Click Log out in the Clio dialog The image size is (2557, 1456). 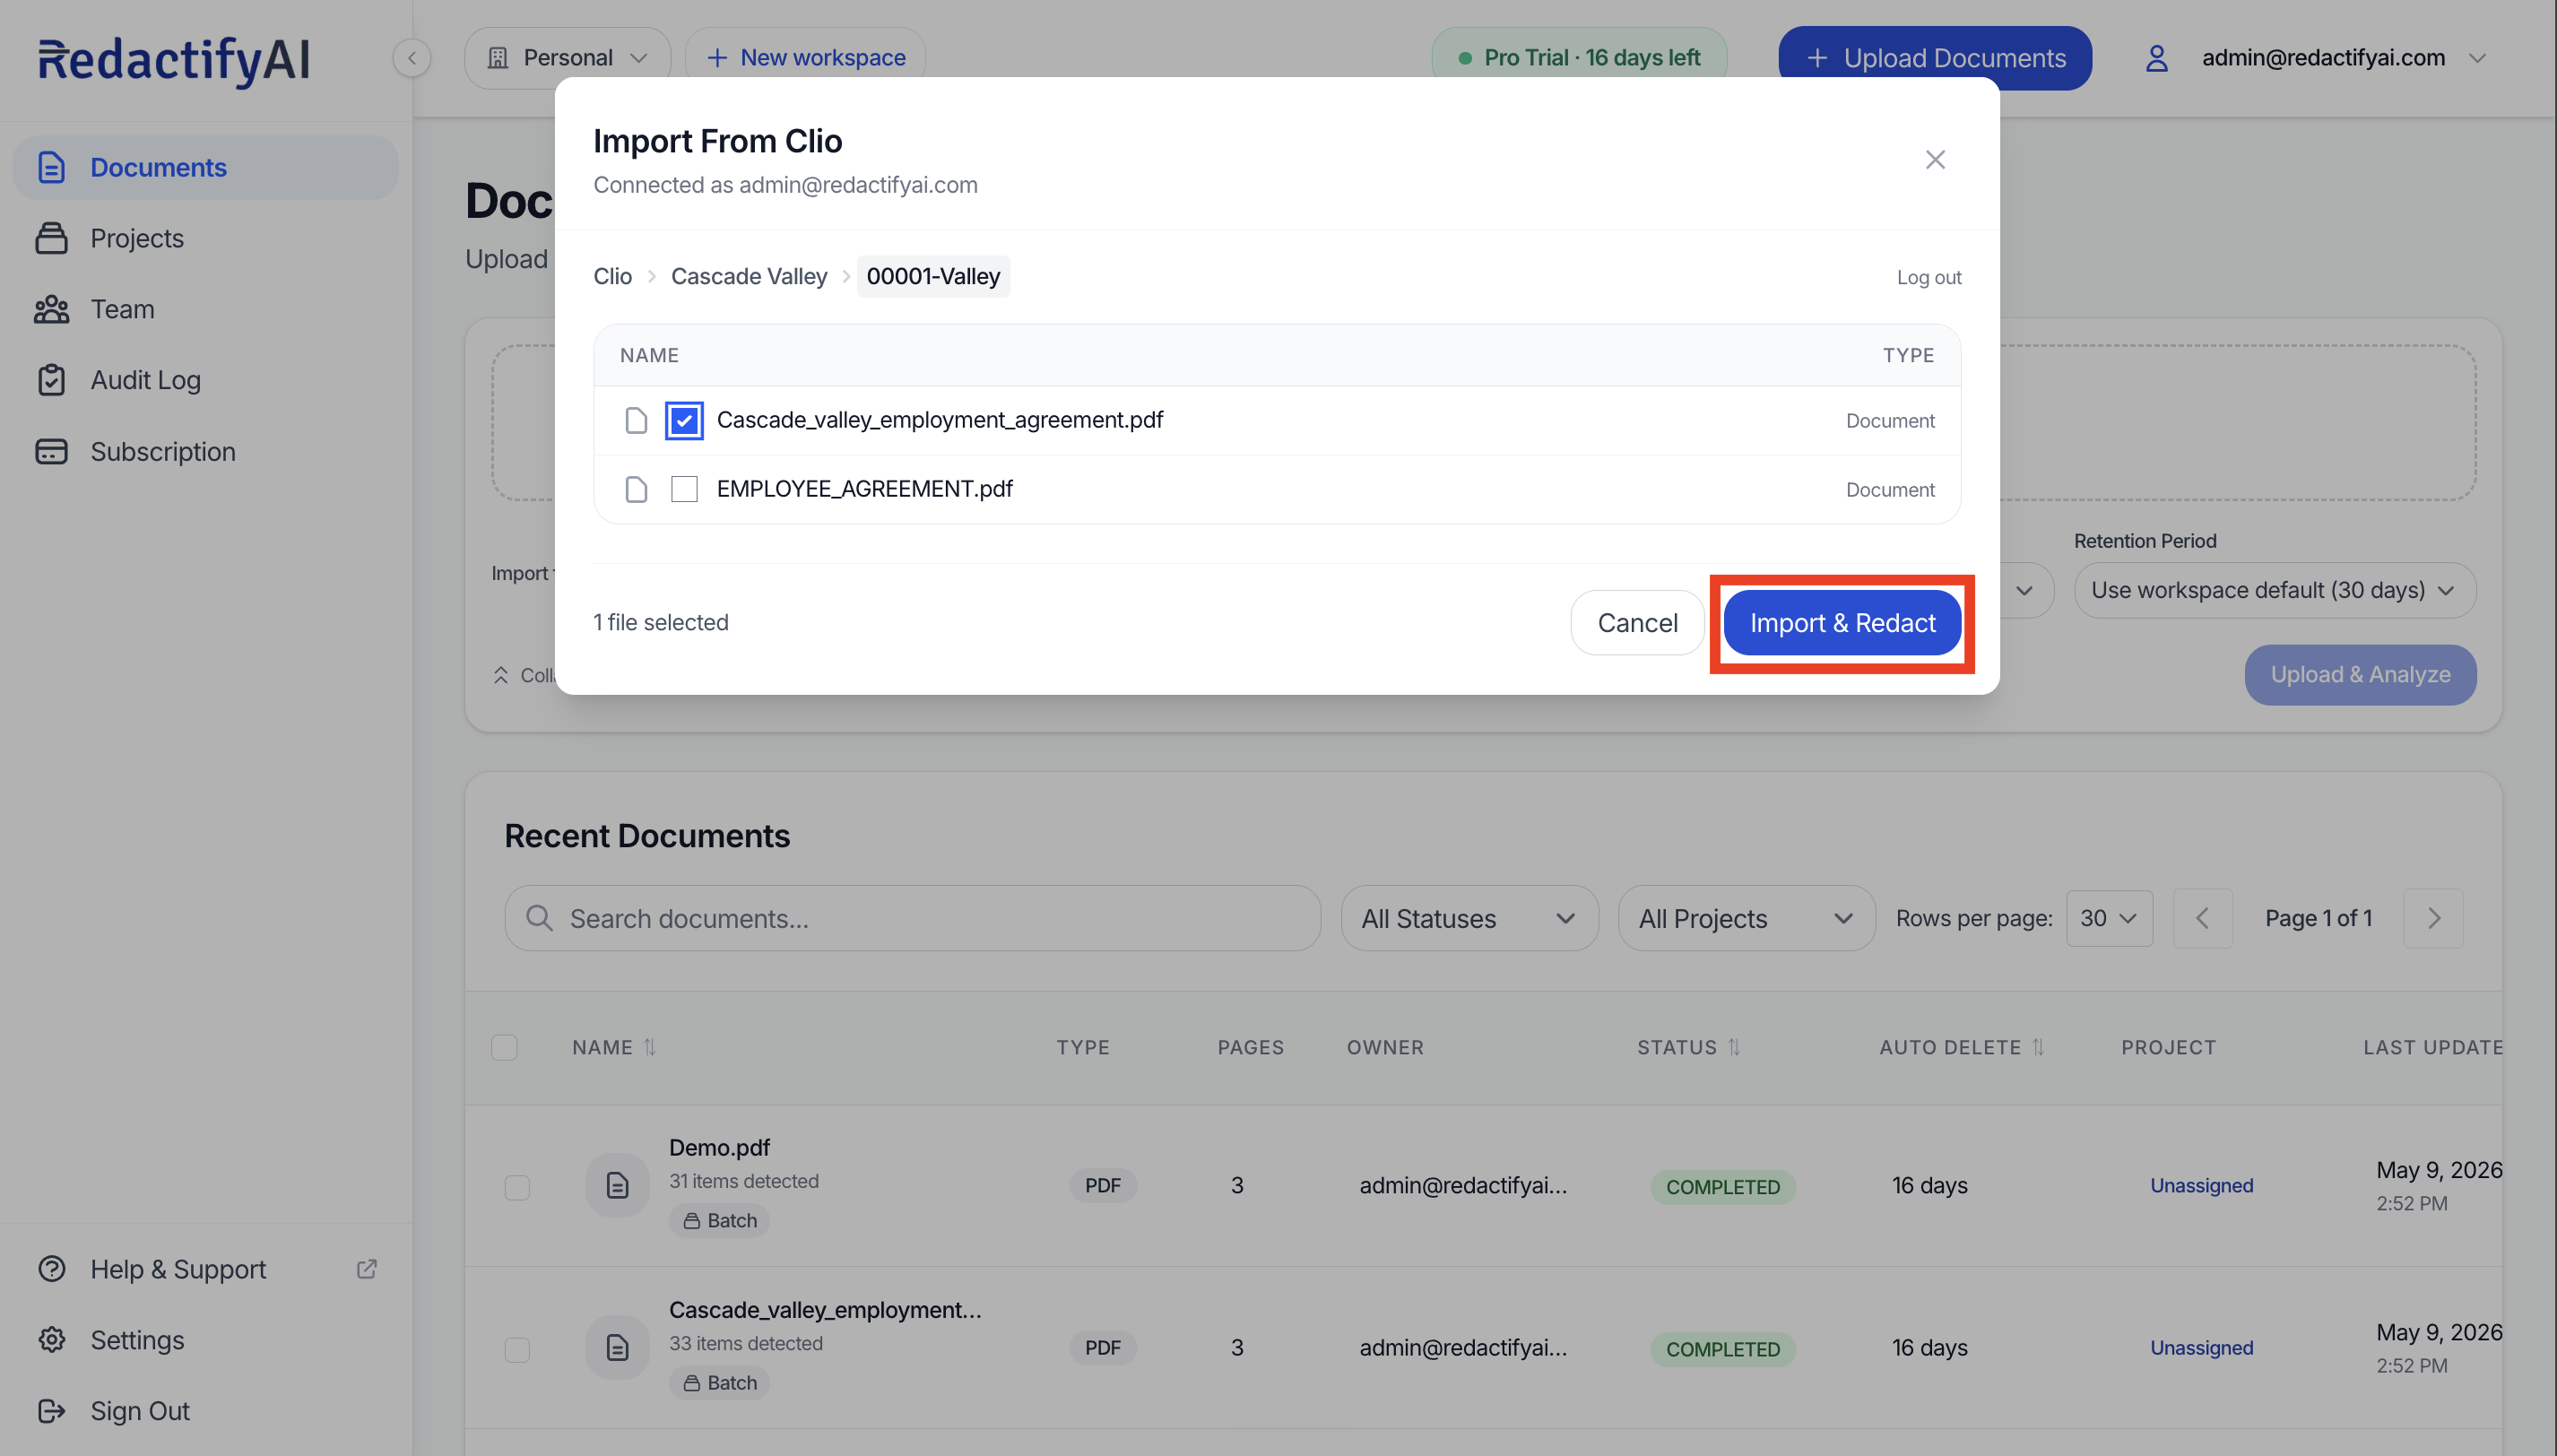[x=1929, y=277]
